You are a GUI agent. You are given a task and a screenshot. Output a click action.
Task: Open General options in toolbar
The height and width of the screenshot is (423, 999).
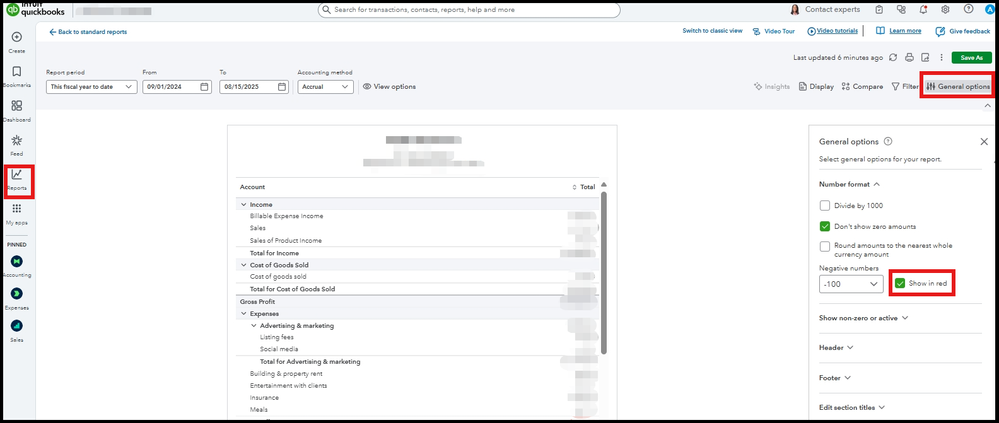tap(958, 87)
